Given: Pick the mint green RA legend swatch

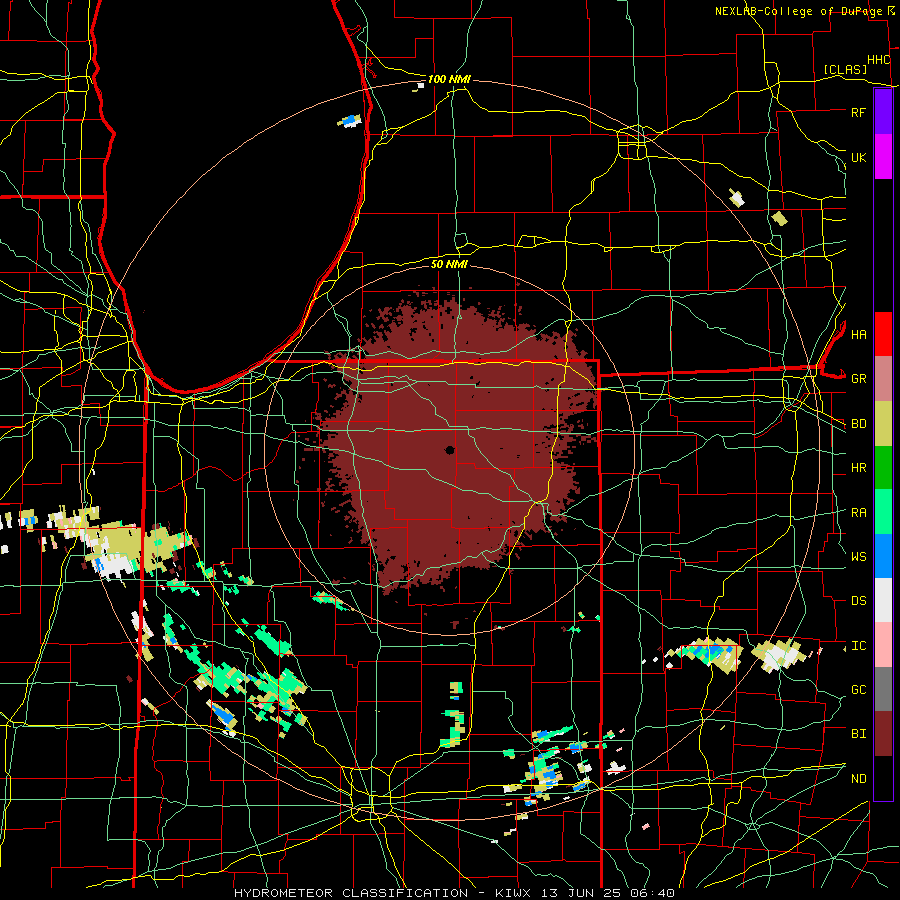Looking at the screenshot, I should (x=883, y=512).
